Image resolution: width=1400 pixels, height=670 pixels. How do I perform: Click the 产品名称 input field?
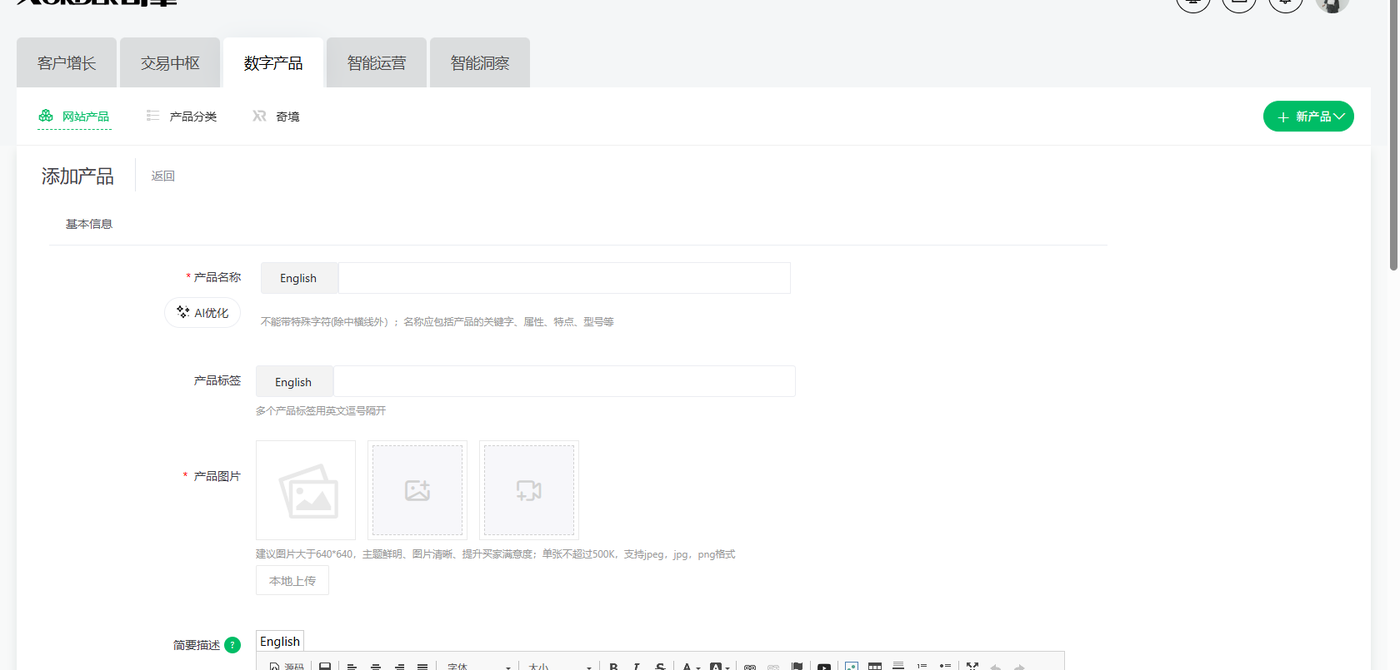coord(564,278)
